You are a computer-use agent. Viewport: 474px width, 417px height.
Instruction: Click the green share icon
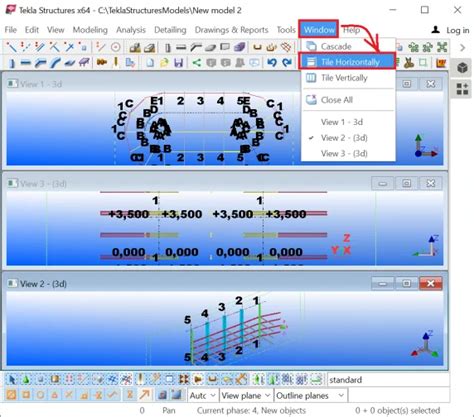tap(197, 62)
